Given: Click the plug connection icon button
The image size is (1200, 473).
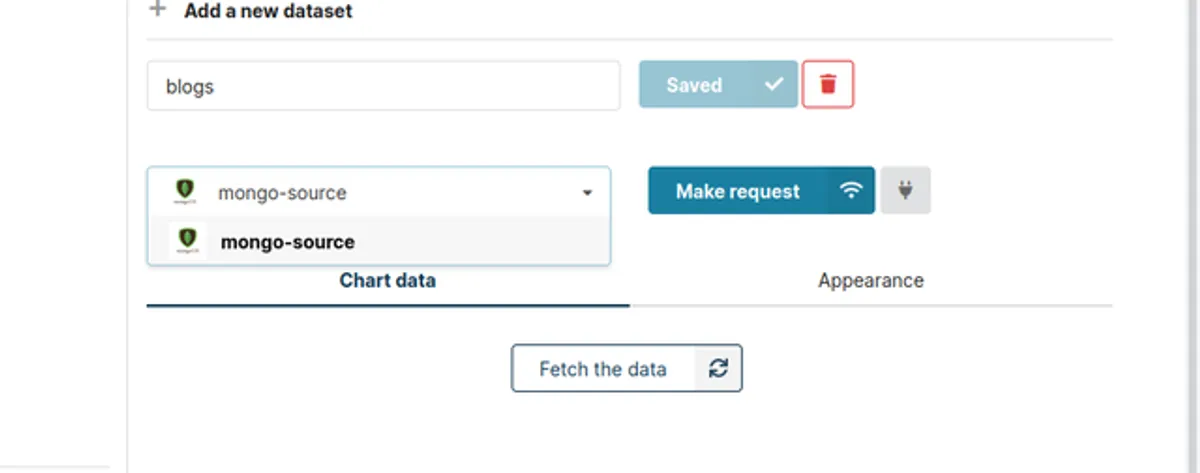Looking at the screenshot, I should 906,190.
